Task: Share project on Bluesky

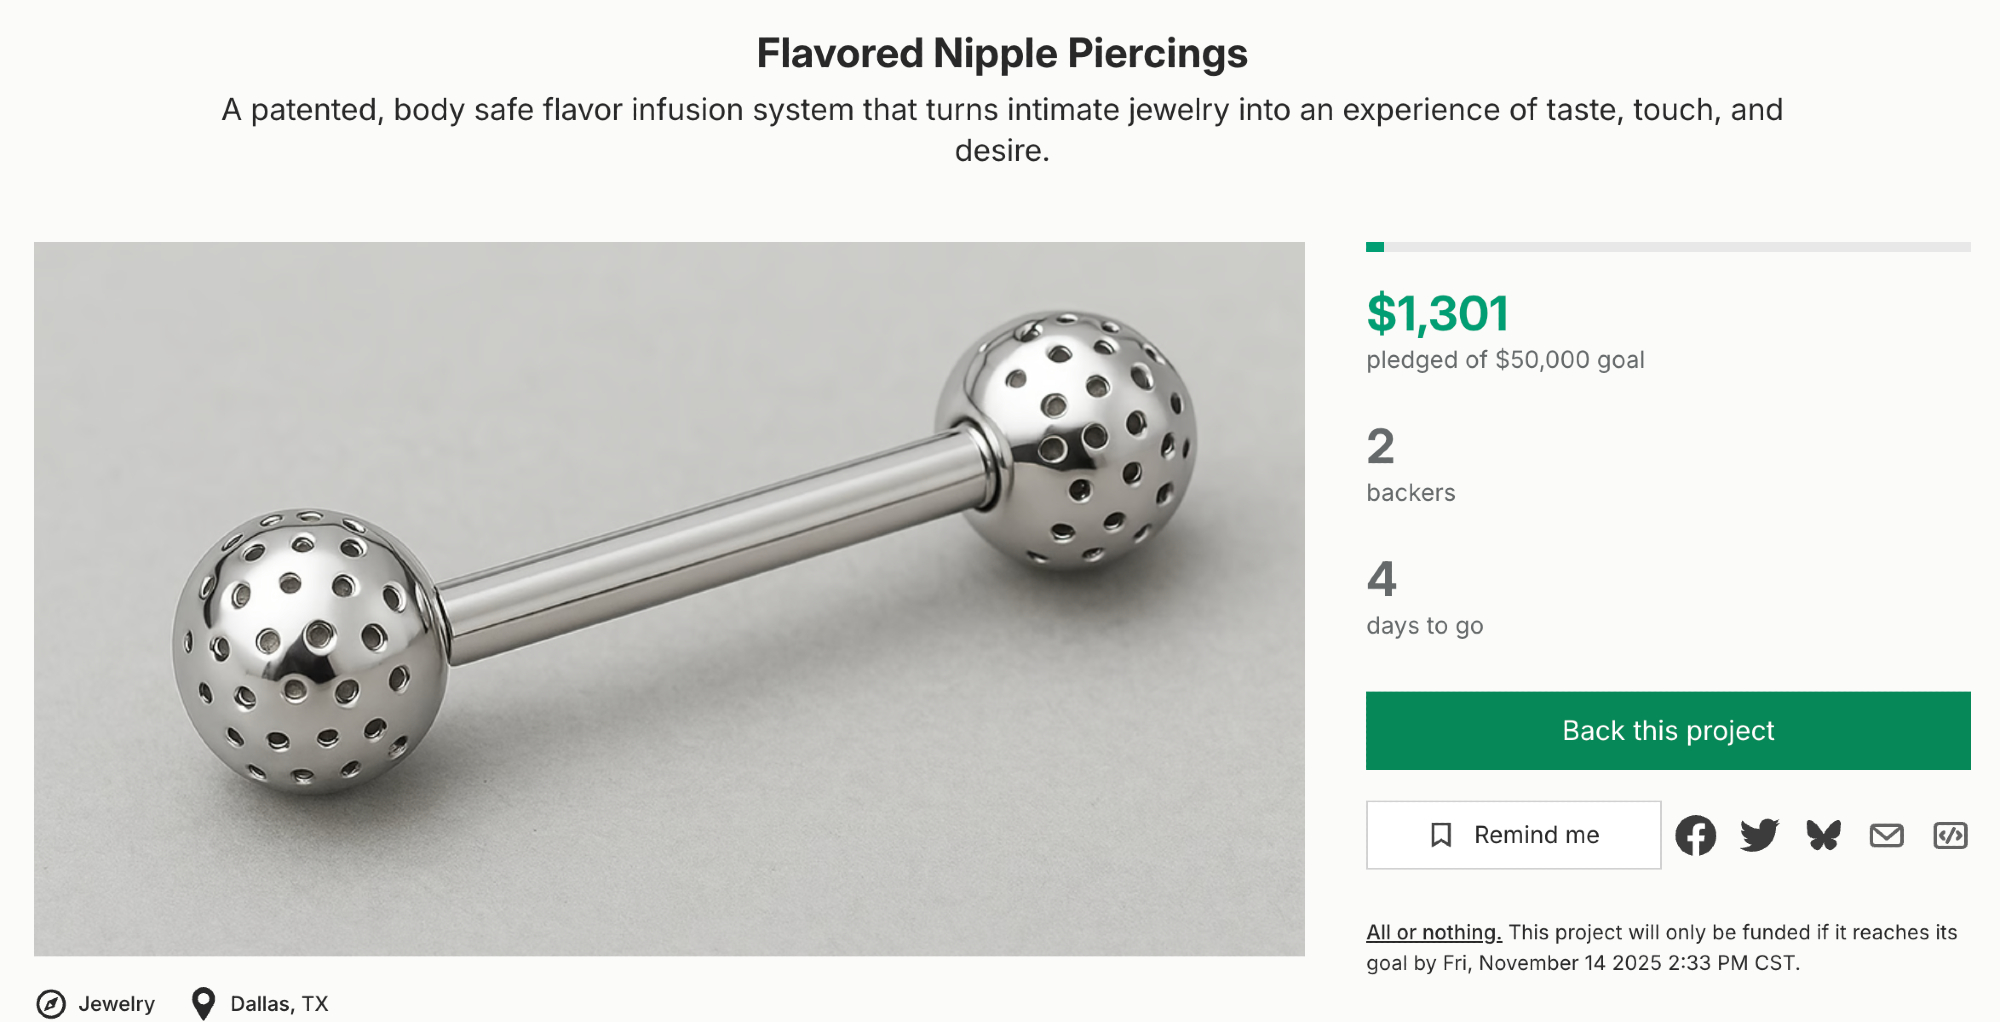Action: 1823,835
